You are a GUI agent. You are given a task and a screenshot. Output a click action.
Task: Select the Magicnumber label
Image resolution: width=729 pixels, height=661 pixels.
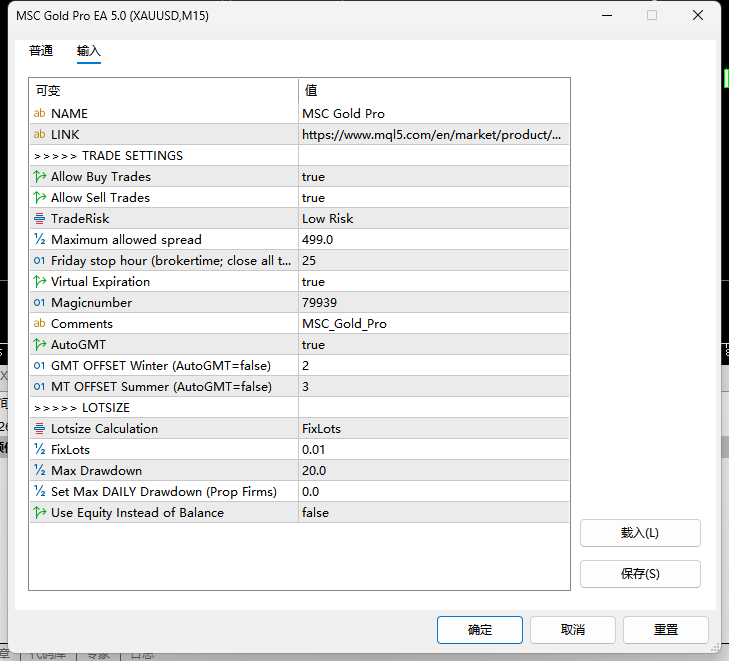(92, 303)
